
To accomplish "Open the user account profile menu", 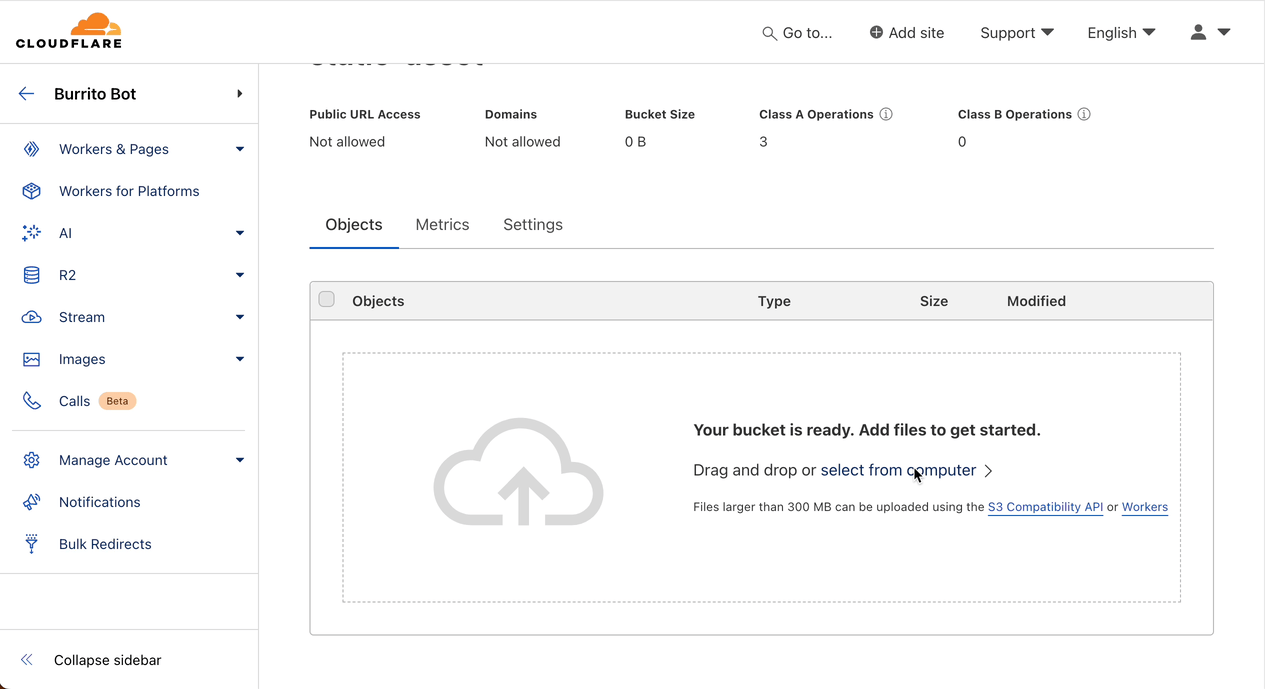I will click(x=1209, y=33).
